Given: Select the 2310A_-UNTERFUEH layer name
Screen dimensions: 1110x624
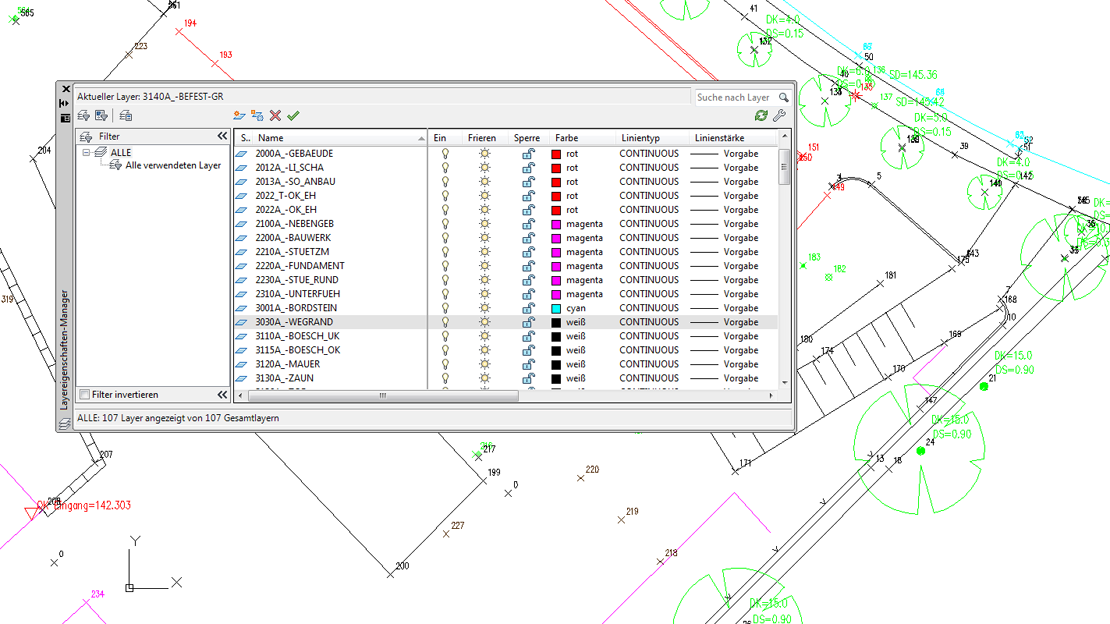Looking at the screenshot, I should pyautogui.click(x=297, y=294).
